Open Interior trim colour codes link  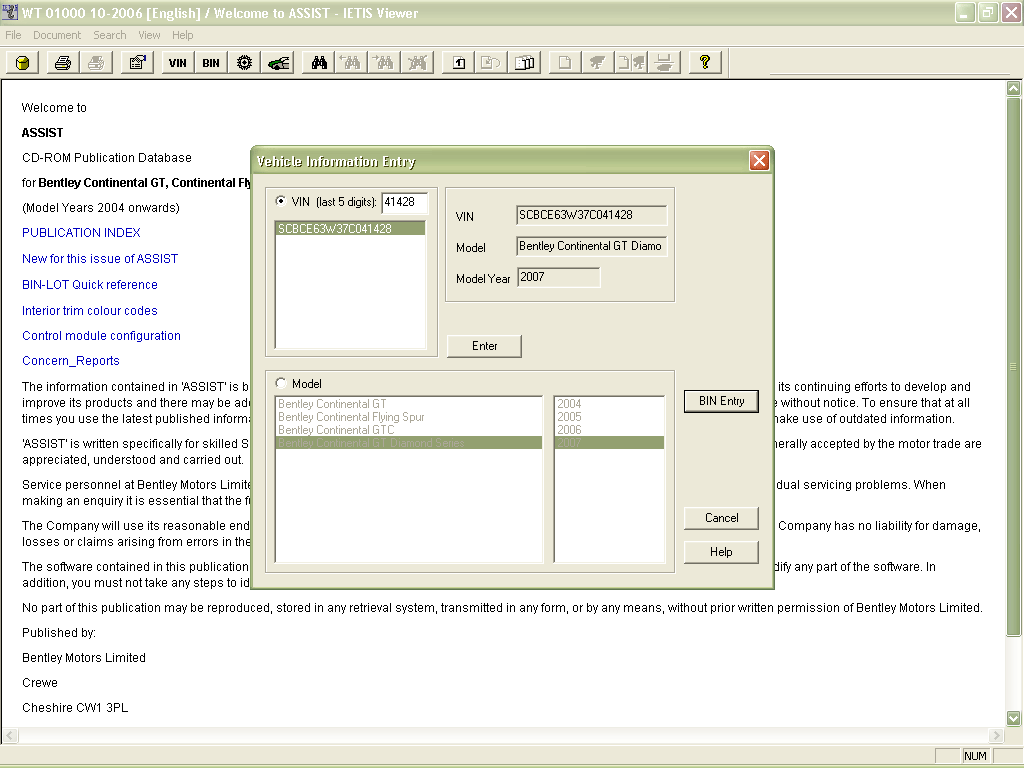click(x=89, y=311)
